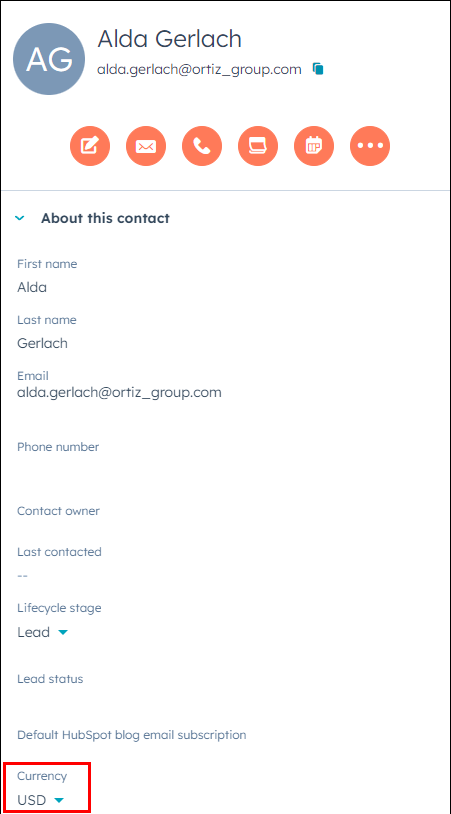This screenshot has height=814, width=451.
Task: Open the more actions ellipsis icon
Action: tap(370, 146)
